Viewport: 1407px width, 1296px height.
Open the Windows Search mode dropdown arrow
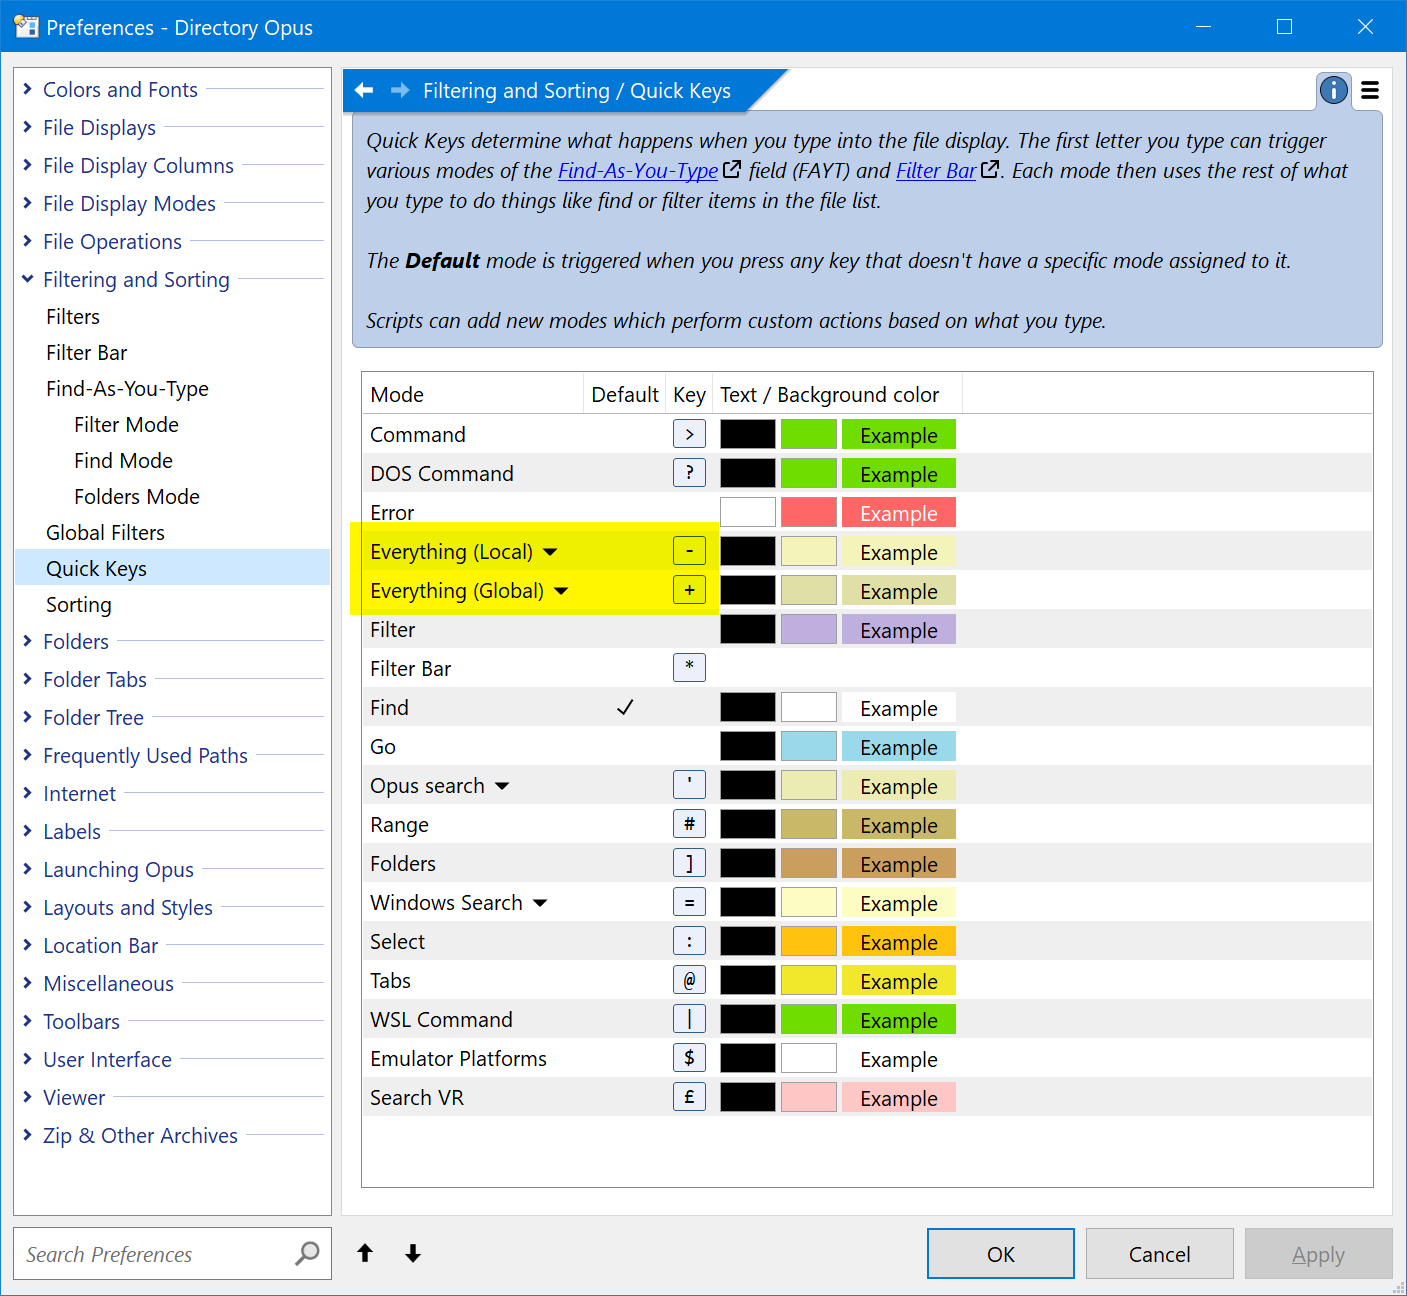(x=540, y=903)
